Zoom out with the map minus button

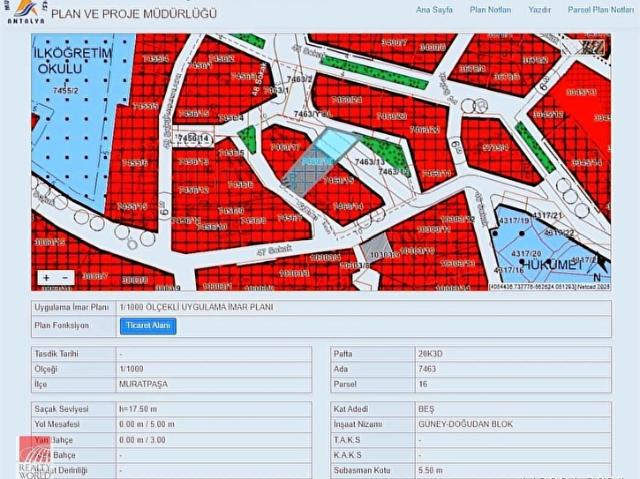coord(66,277)
